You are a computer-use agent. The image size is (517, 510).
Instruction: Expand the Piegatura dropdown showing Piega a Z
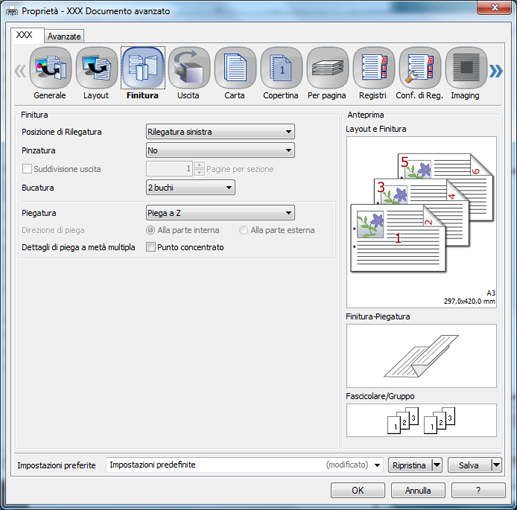click(220, 213)
